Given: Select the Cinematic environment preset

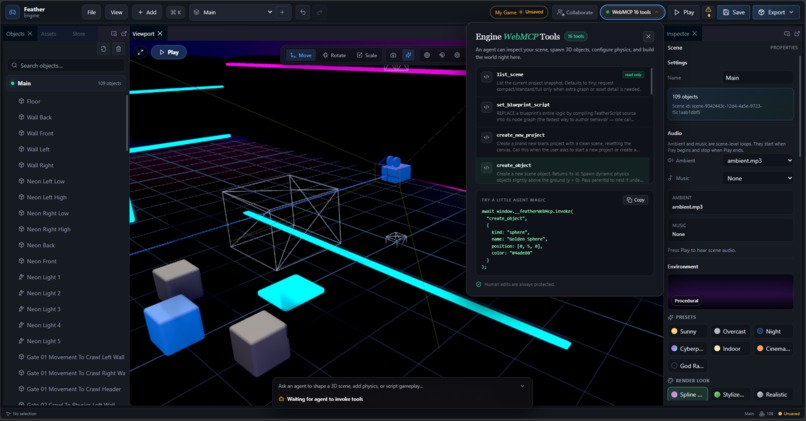Looking at the screenshot, I should tap(773, 349).
